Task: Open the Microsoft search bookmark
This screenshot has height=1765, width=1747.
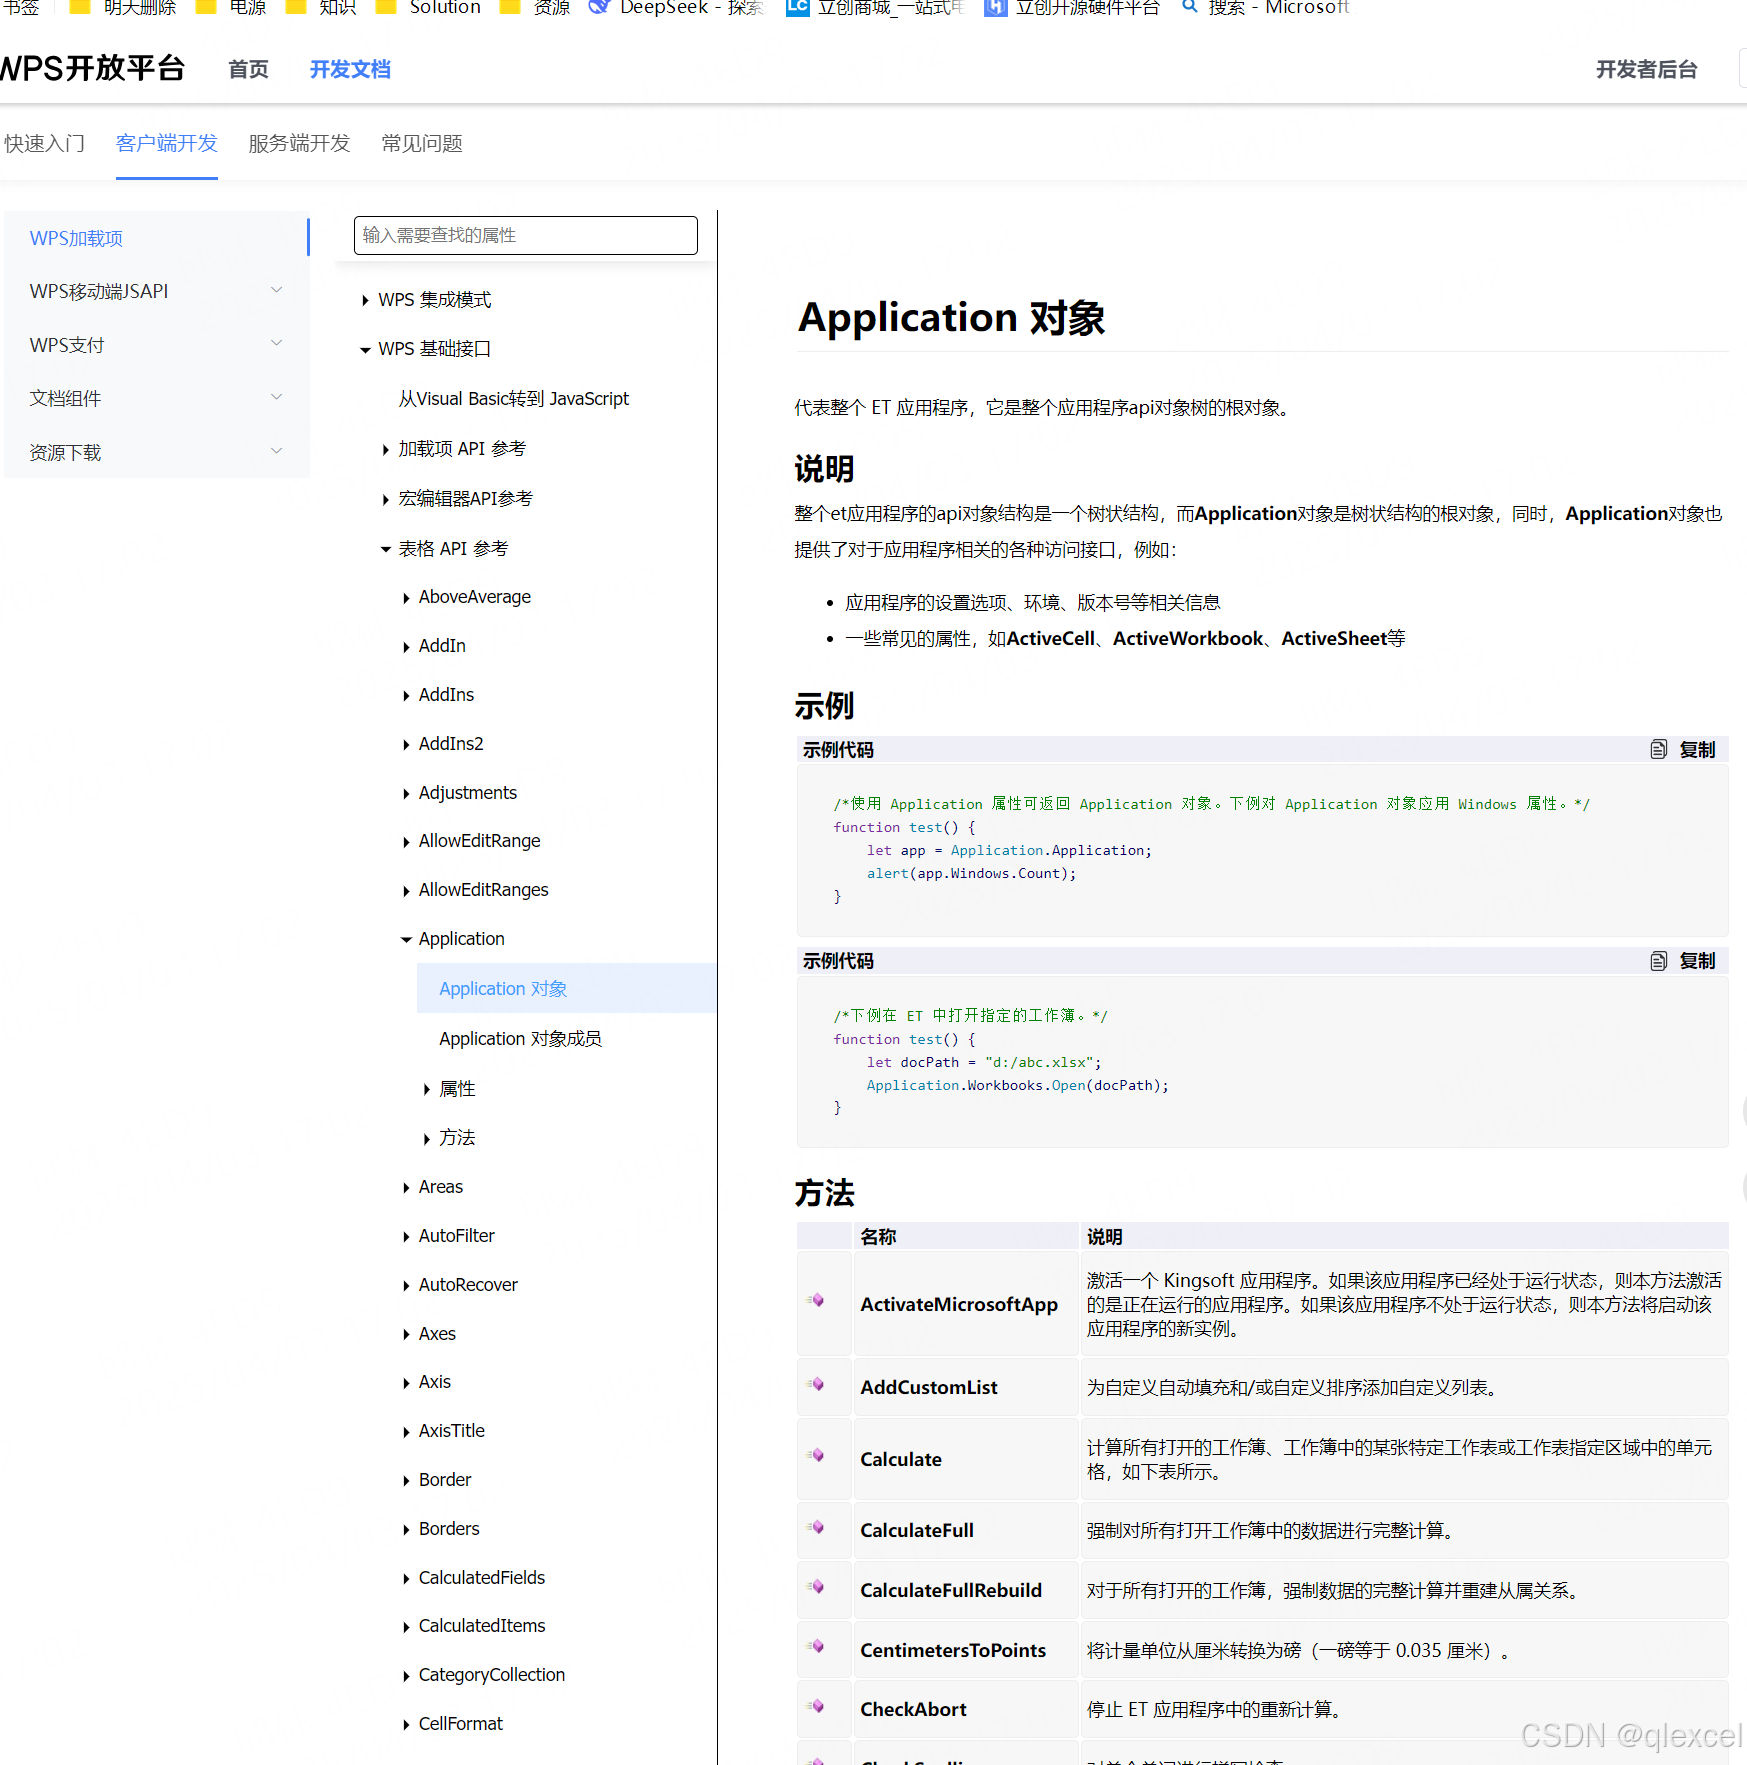Action: tap(1265, 7)
